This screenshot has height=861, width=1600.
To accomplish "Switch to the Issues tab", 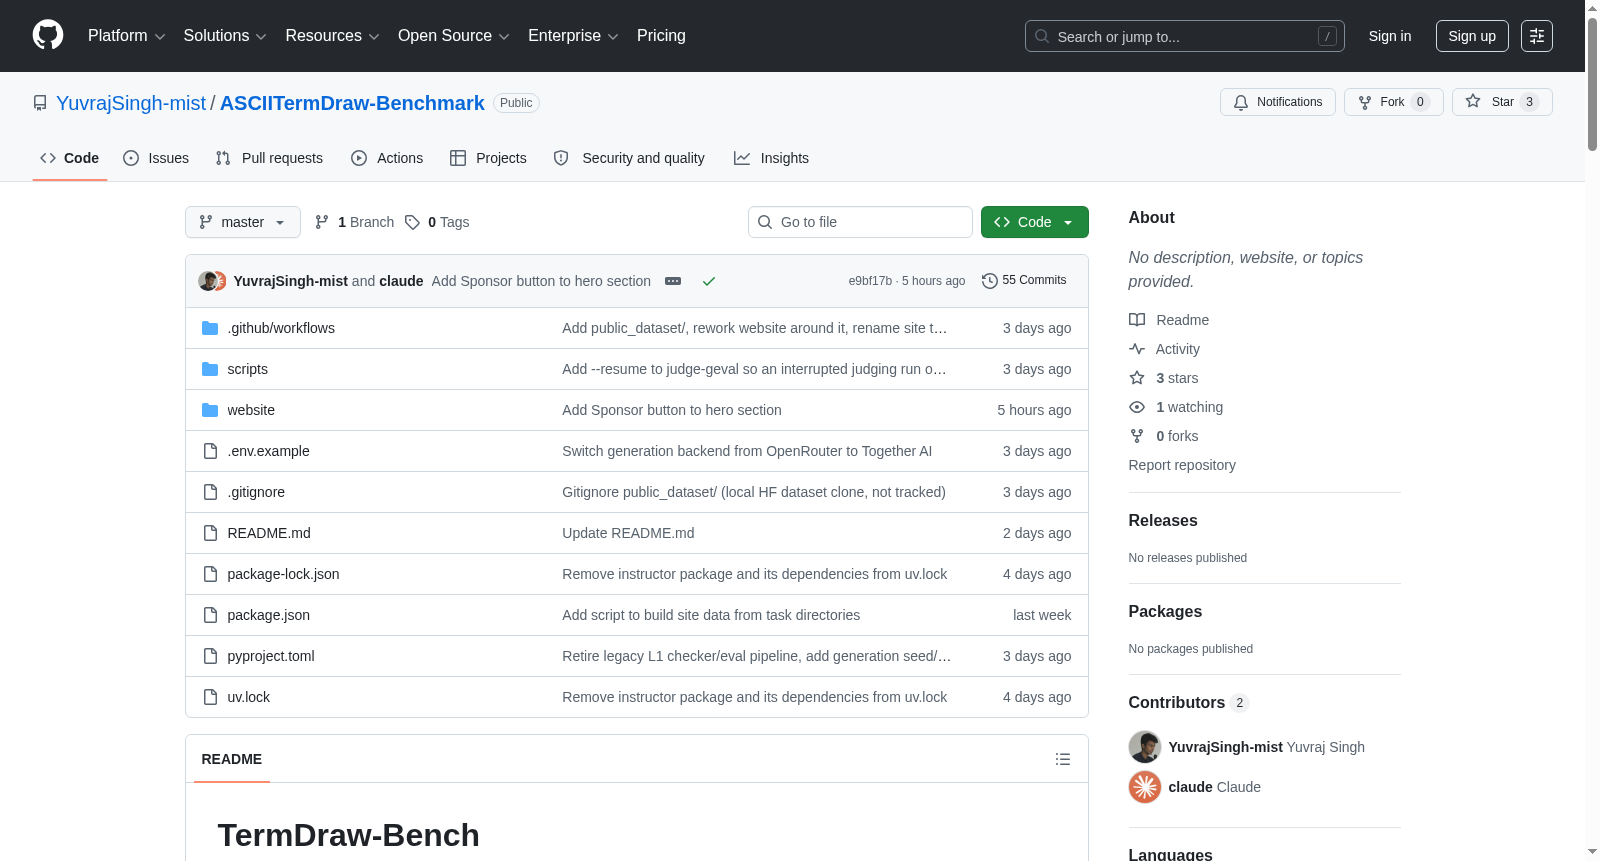I will tap(156, 158).
